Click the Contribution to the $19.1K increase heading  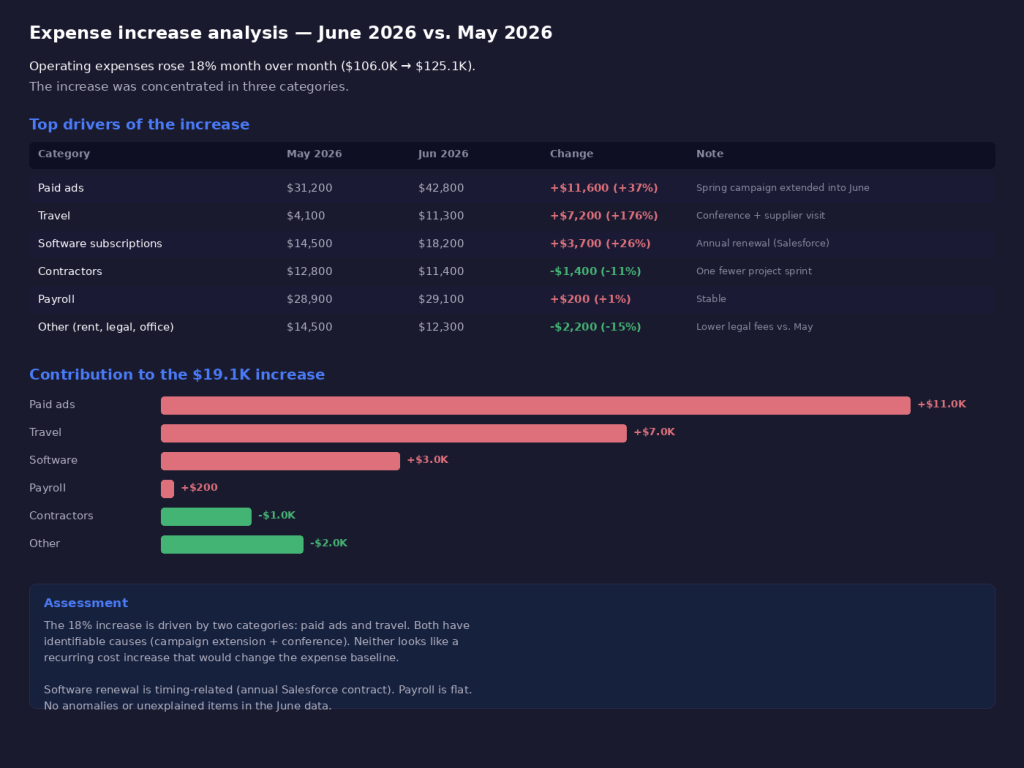coord(177,375)
